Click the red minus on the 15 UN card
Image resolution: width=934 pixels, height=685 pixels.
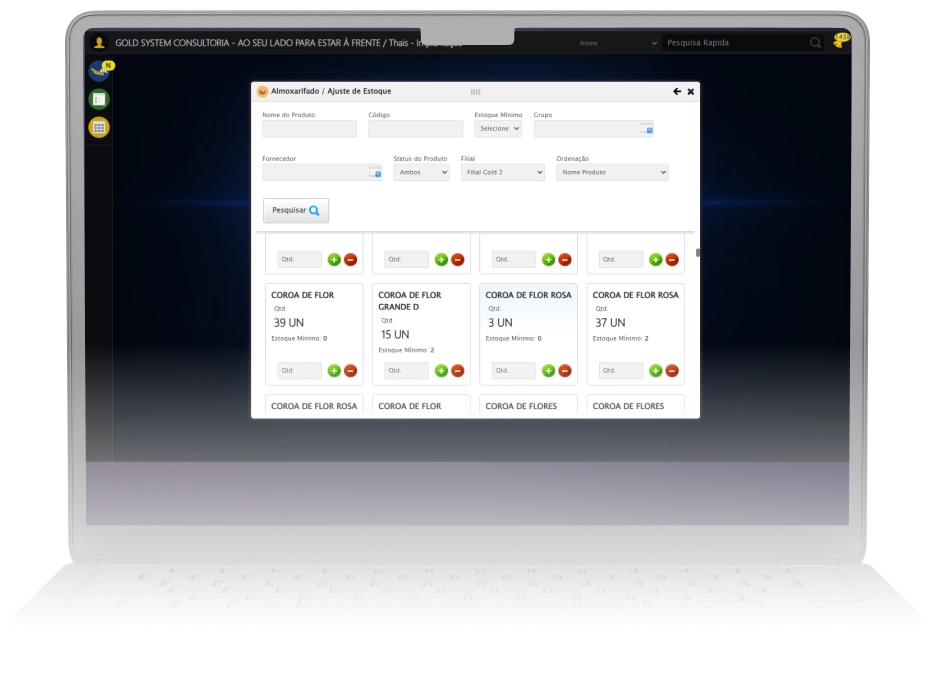(457, 371)
